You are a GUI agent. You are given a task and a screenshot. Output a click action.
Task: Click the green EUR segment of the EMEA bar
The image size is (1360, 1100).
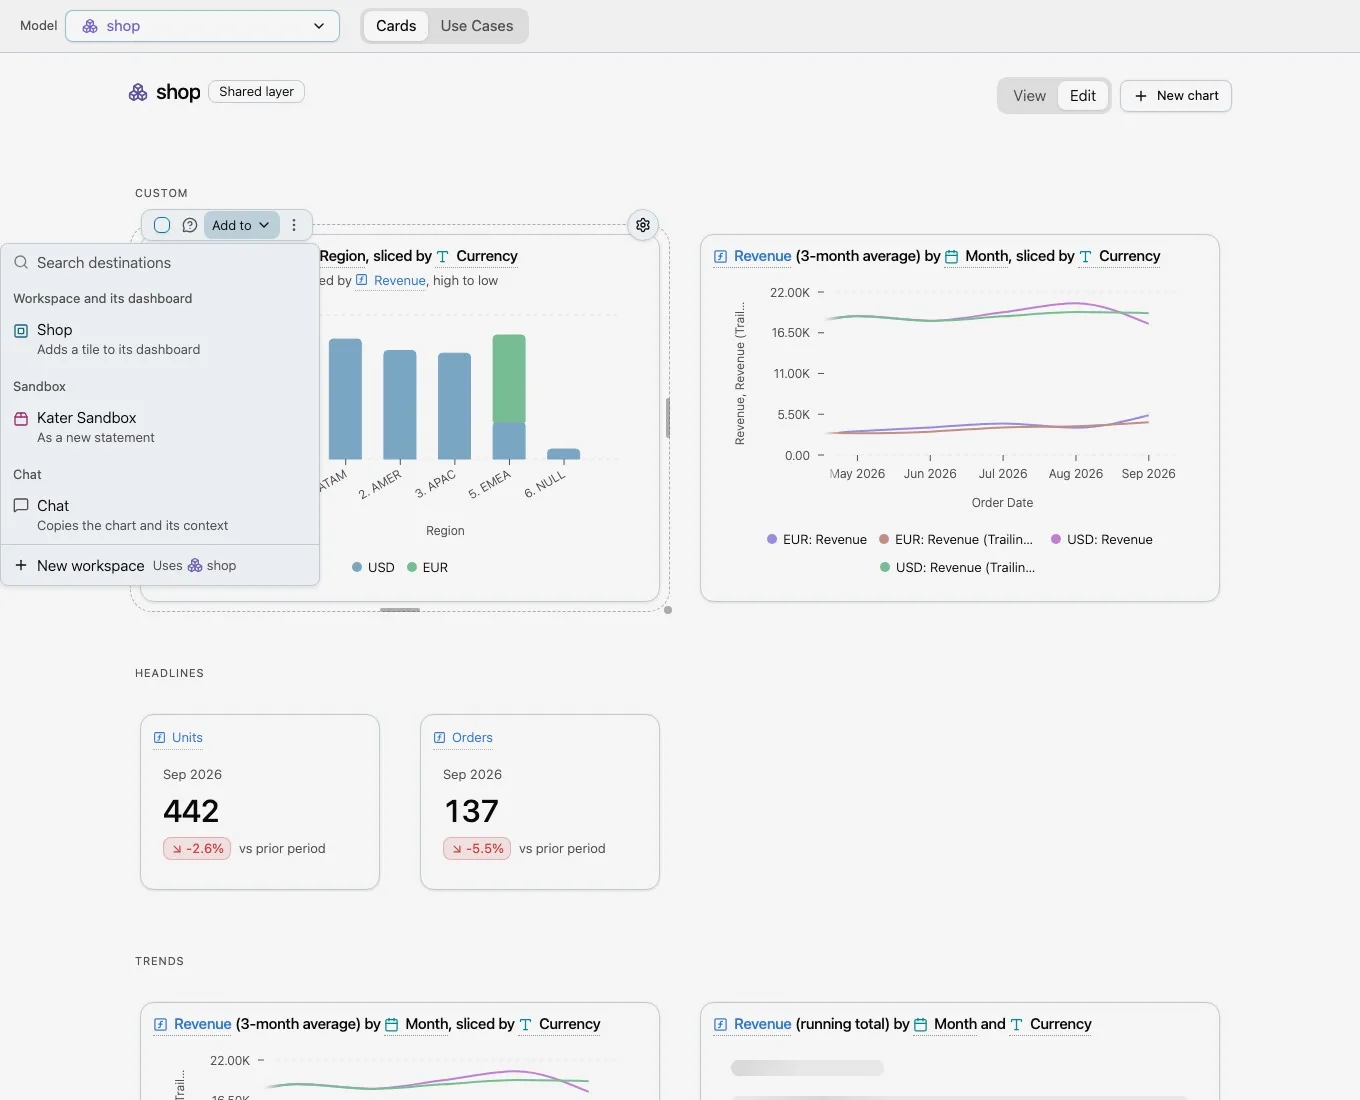coord(509,378)
